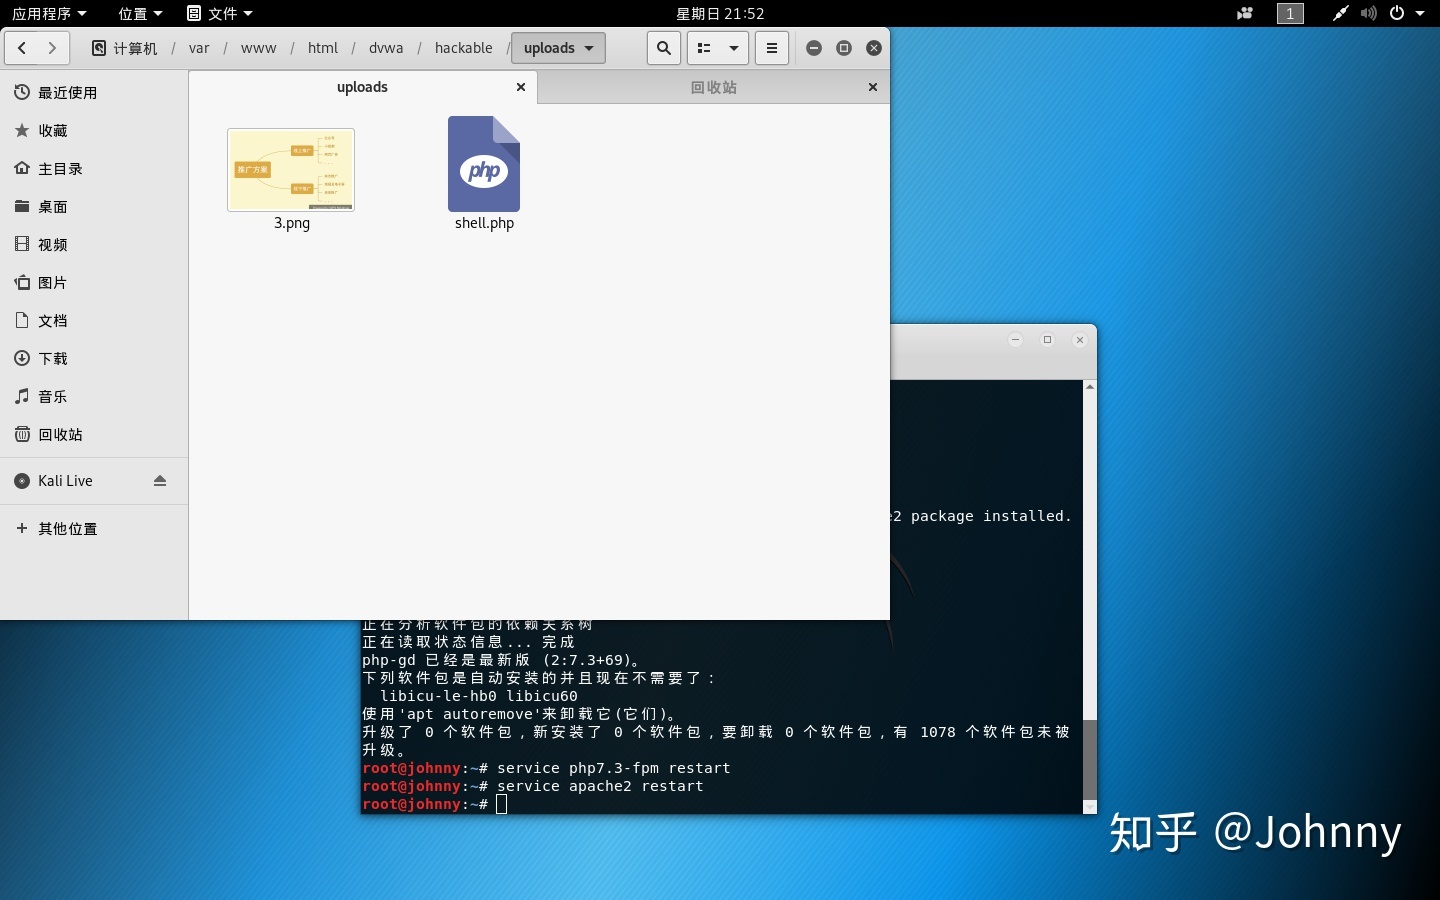
Task: Open the clock 星期日 21:52 calendar
Action: [720, 13]
